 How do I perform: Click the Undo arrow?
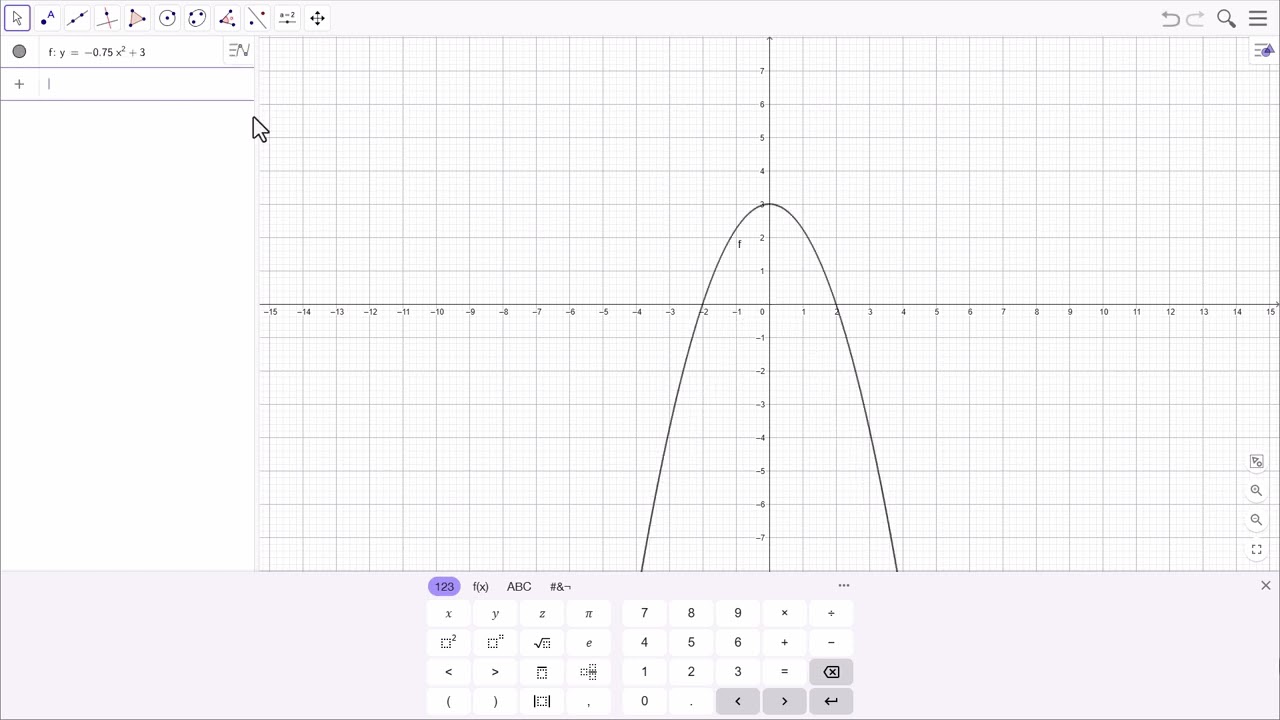1170,18
